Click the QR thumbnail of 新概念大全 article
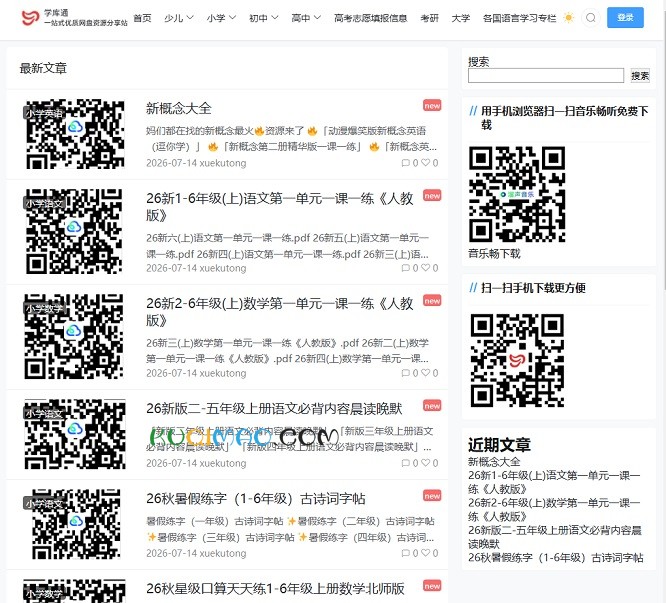The image size is (666, 603). (75, 134)
